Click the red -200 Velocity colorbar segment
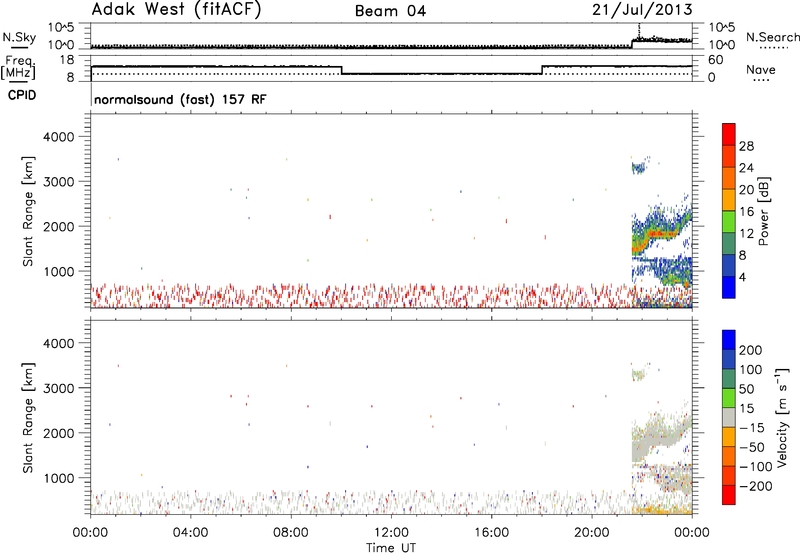 click(729, 495)
